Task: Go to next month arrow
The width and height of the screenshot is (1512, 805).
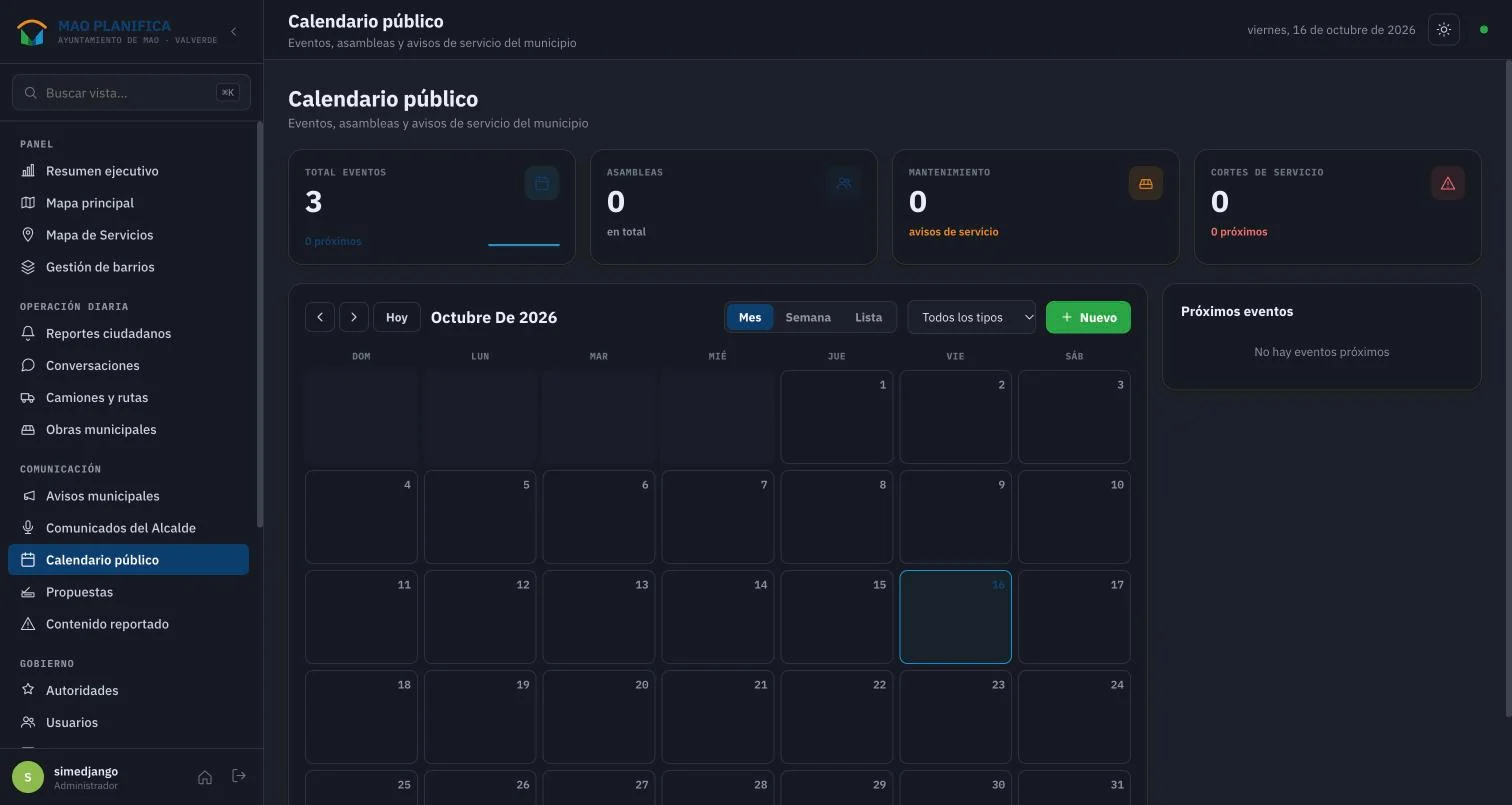Action: point(354,317)
